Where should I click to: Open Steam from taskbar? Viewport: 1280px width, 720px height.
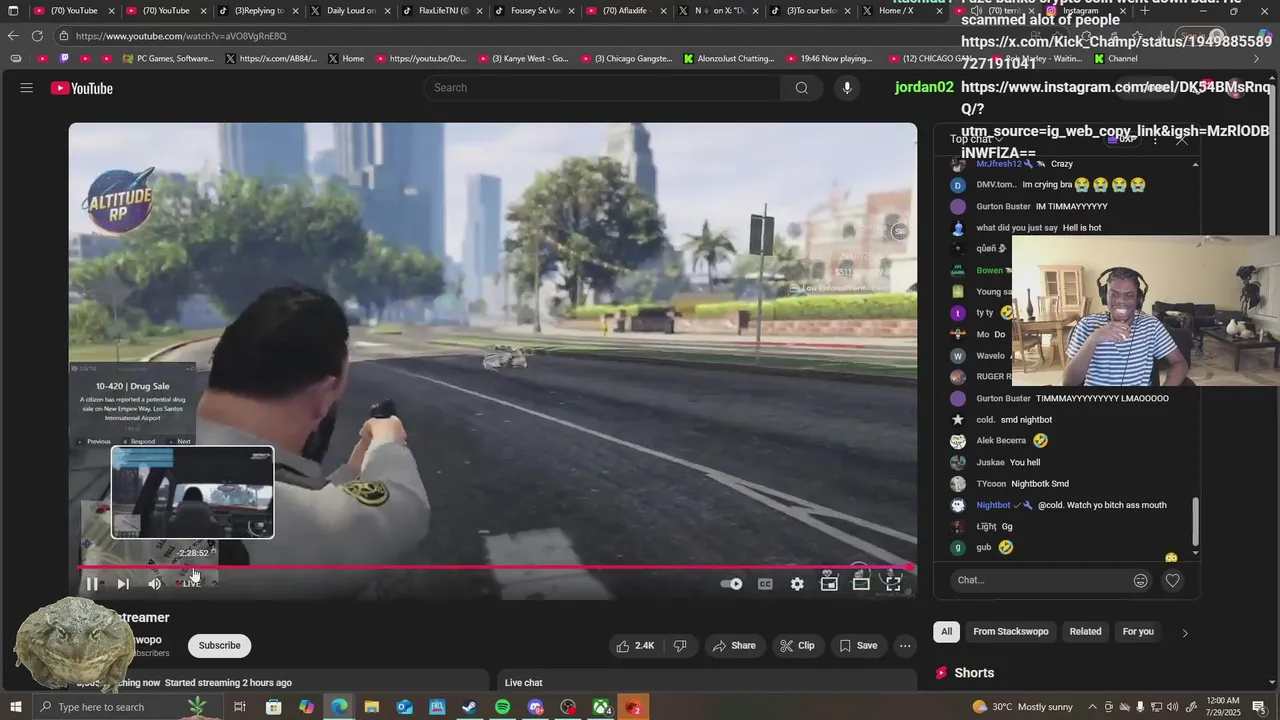point(469,707)
